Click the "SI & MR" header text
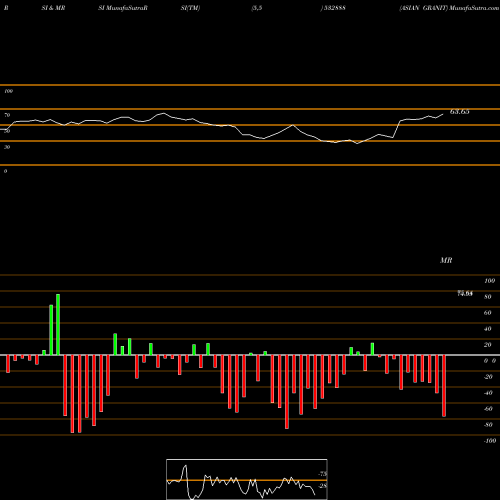The width and height of the screenshot is (500, 500). (x=53, y=8)
